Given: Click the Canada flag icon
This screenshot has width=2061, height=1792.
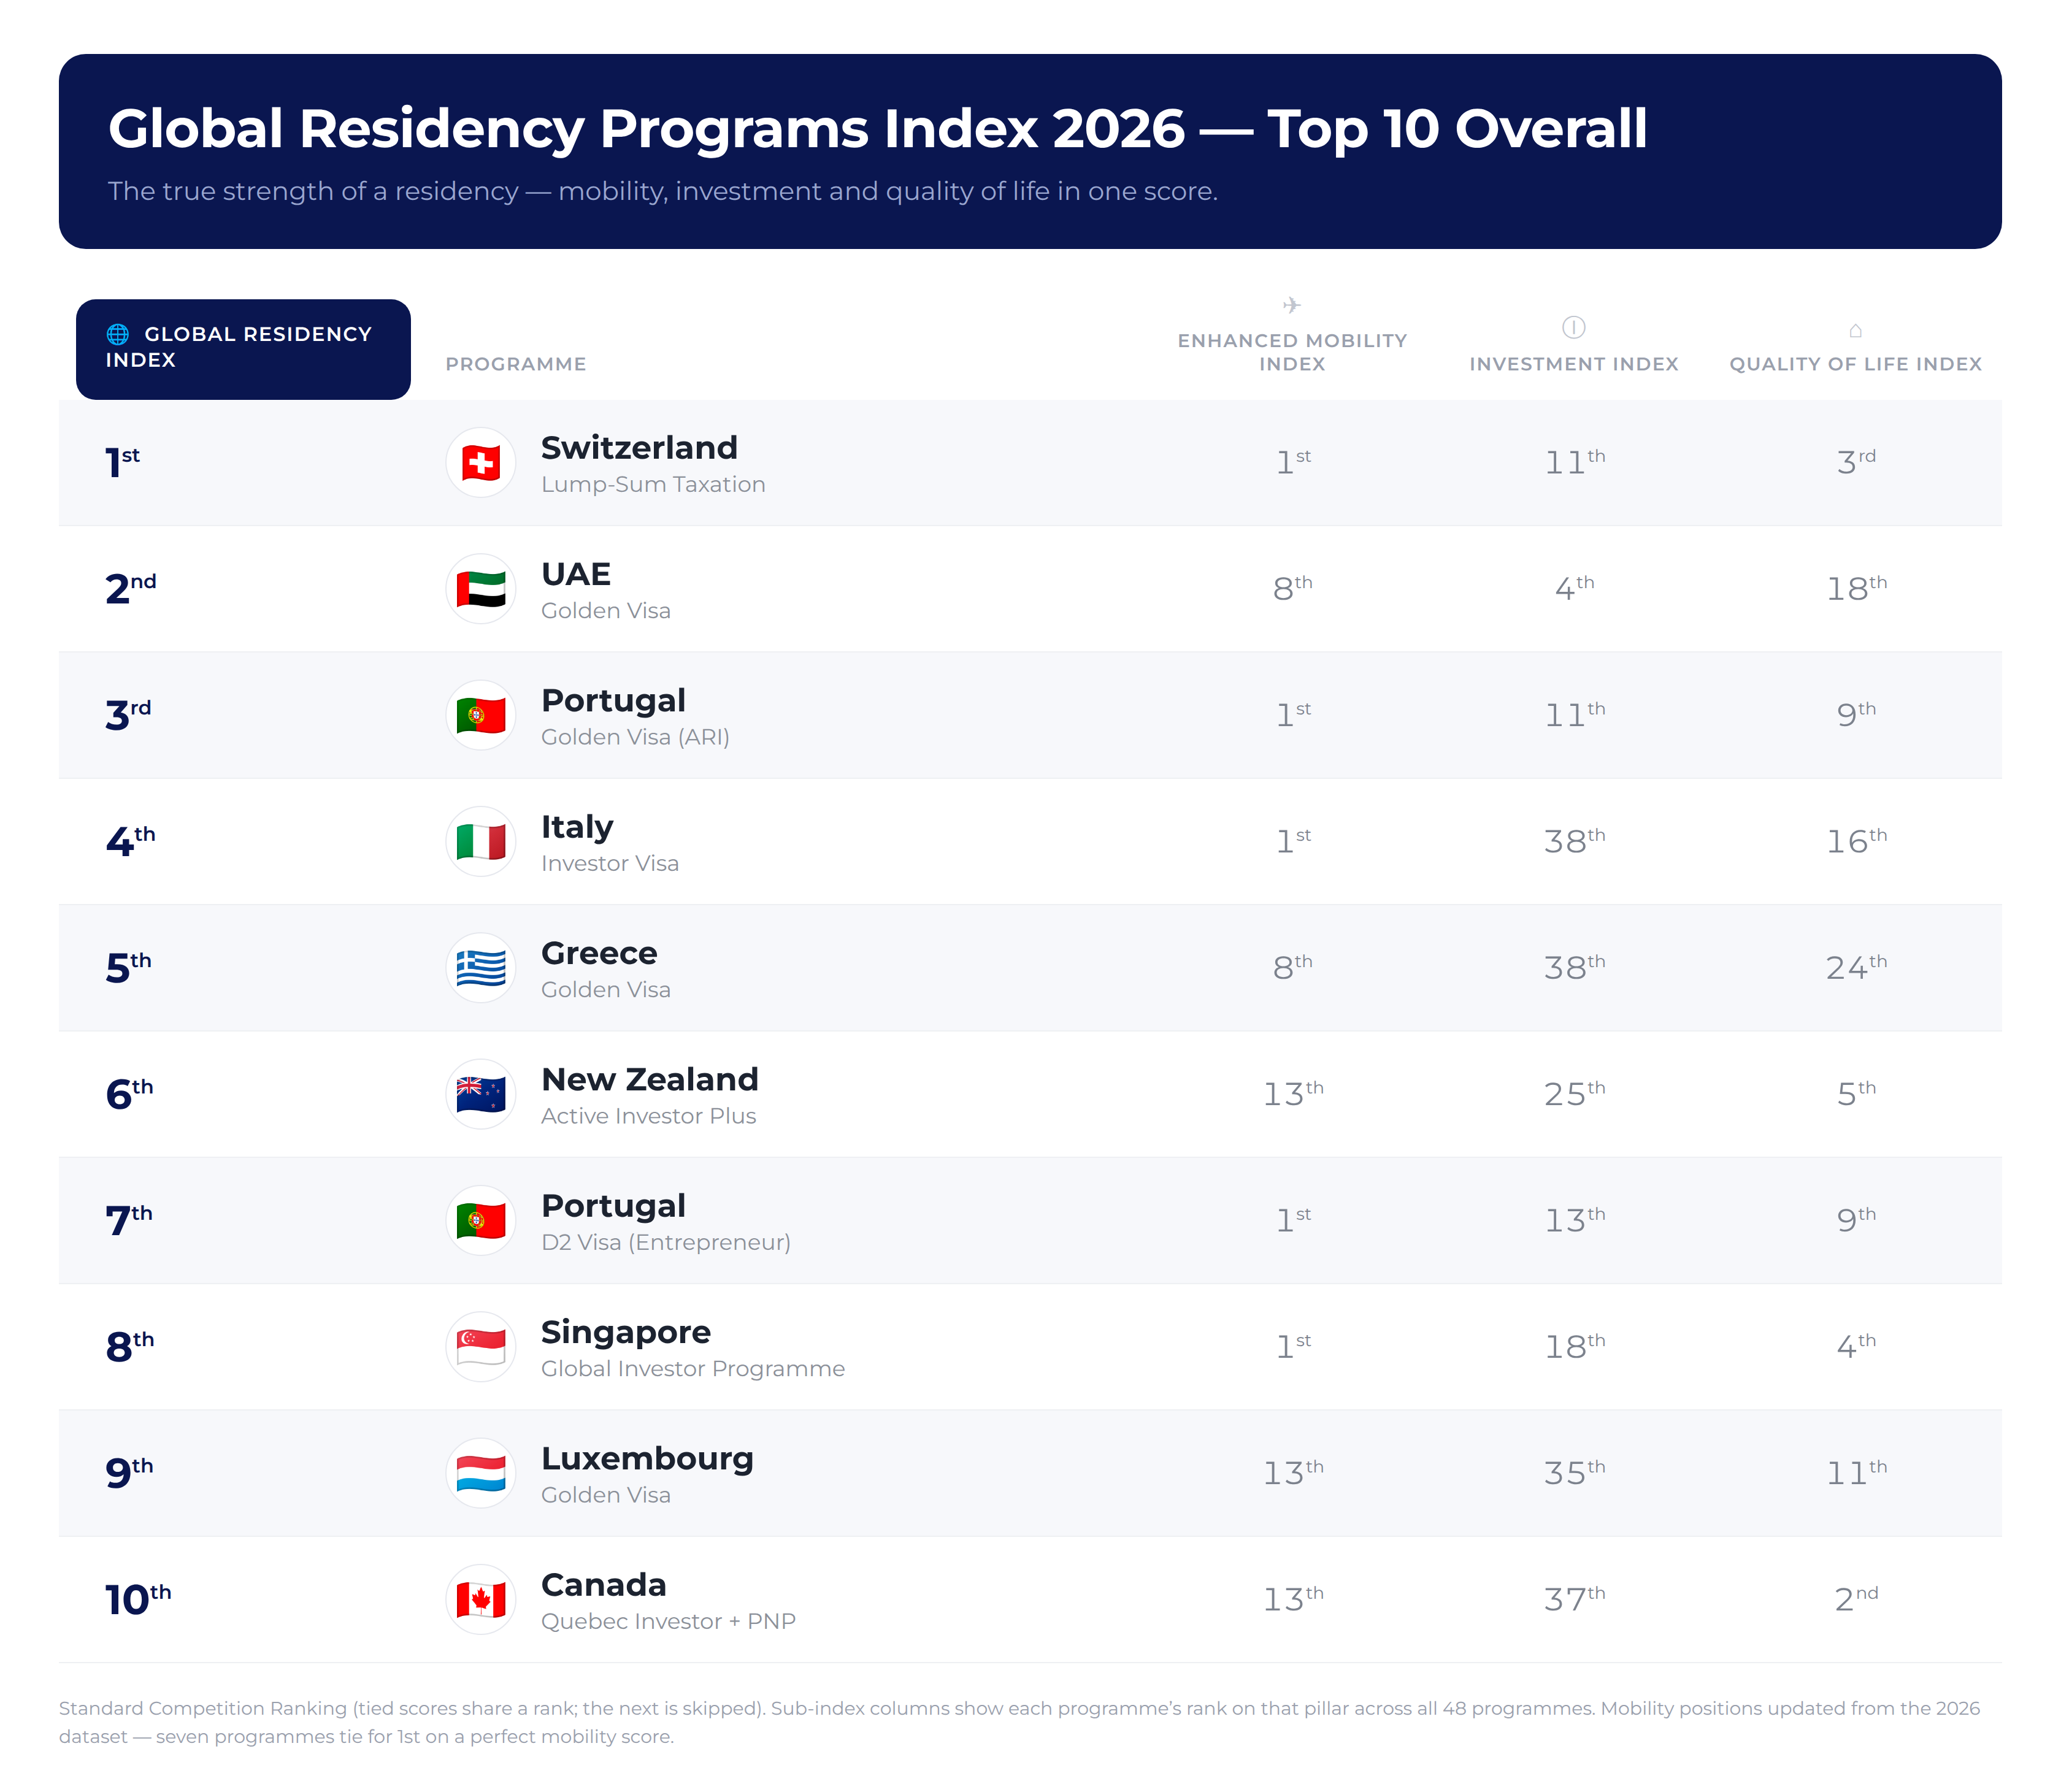Looking at the screenshot, I should coord(481,1600).
